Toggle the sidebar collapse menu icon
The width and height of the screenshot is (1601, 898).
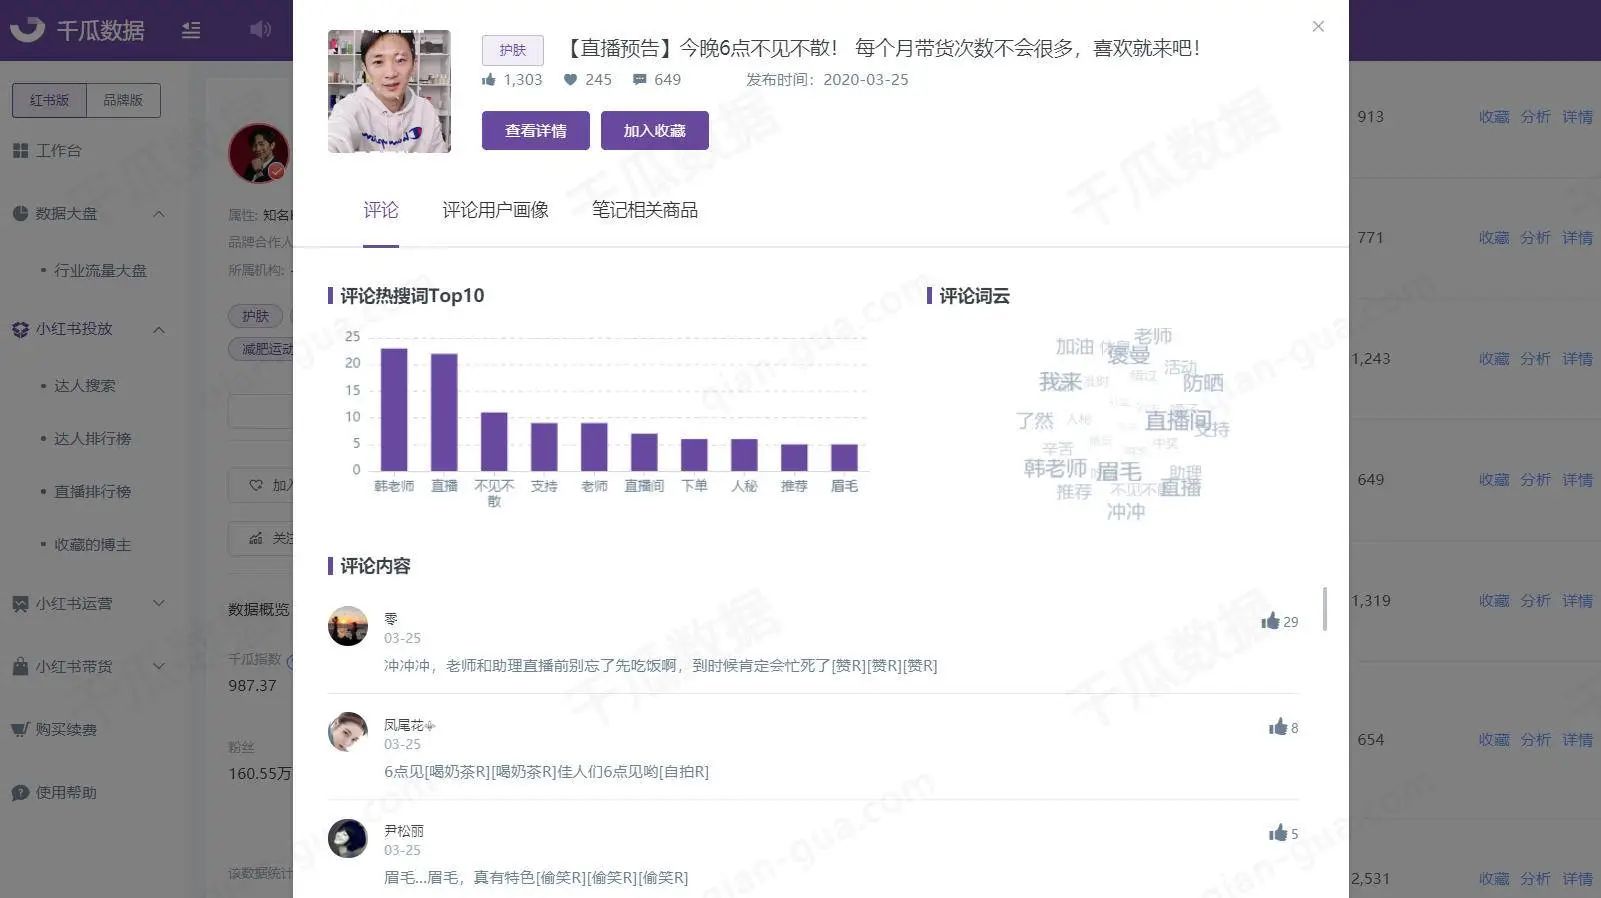click(x=191, y=30)
